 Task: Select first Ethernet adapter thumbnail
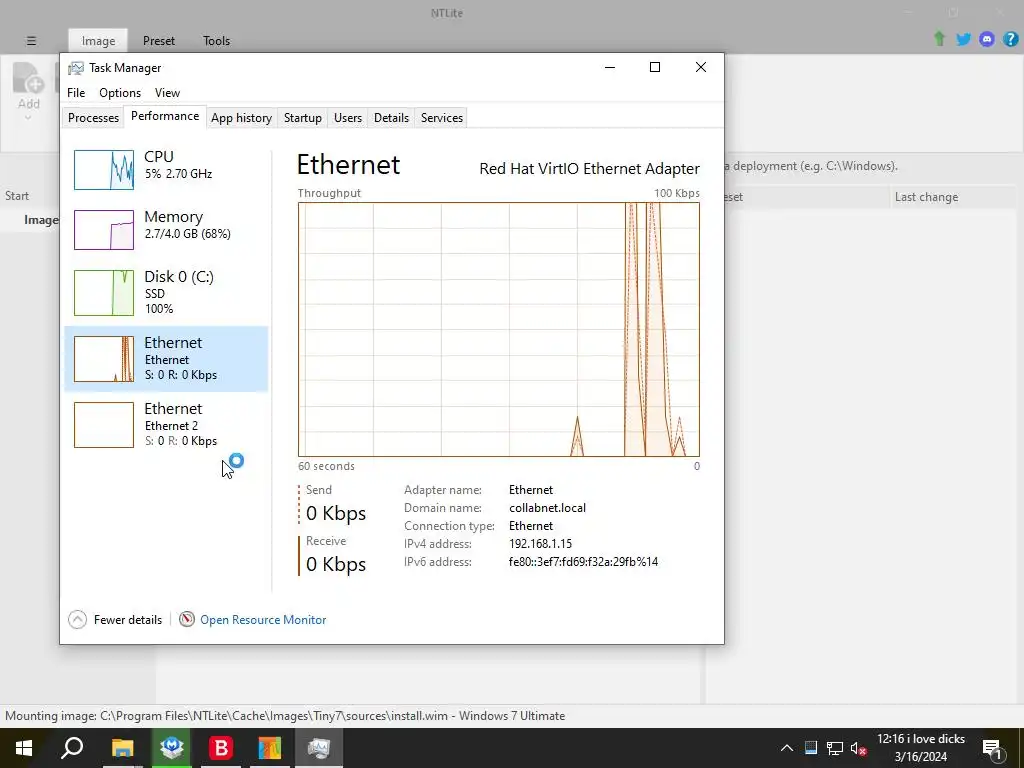click(x=104, y=359)
